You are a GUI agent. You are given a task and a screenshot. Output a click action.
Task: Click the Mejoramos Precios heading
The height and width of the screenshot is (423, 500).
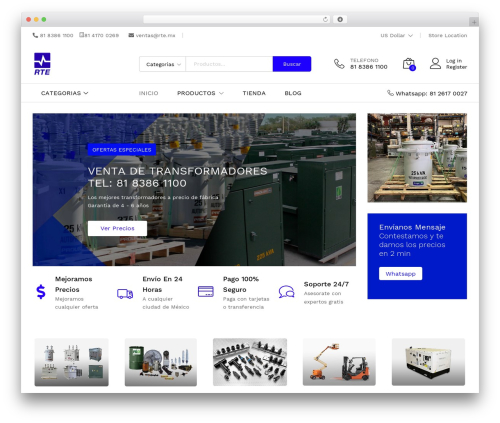pyautogui.click(x=73, y=284)
